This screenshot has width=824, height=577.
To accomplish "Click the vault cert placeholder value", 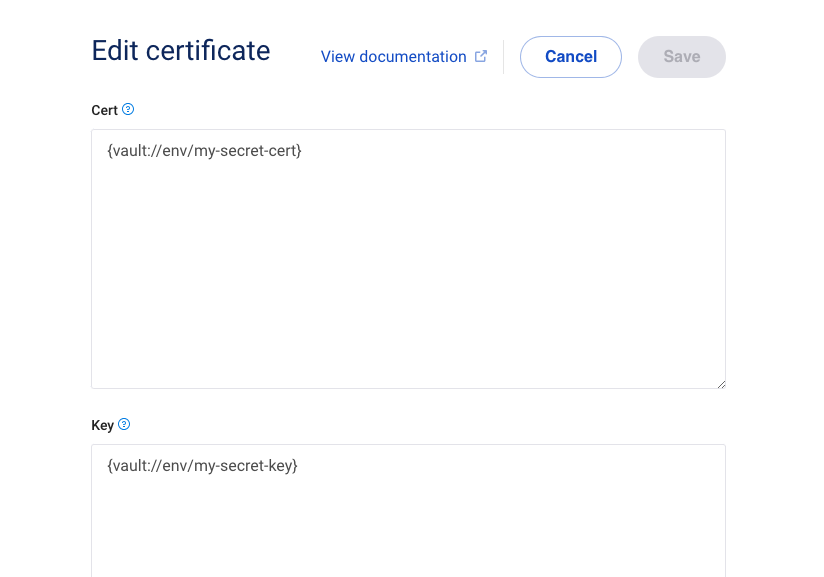I will 204,151.
